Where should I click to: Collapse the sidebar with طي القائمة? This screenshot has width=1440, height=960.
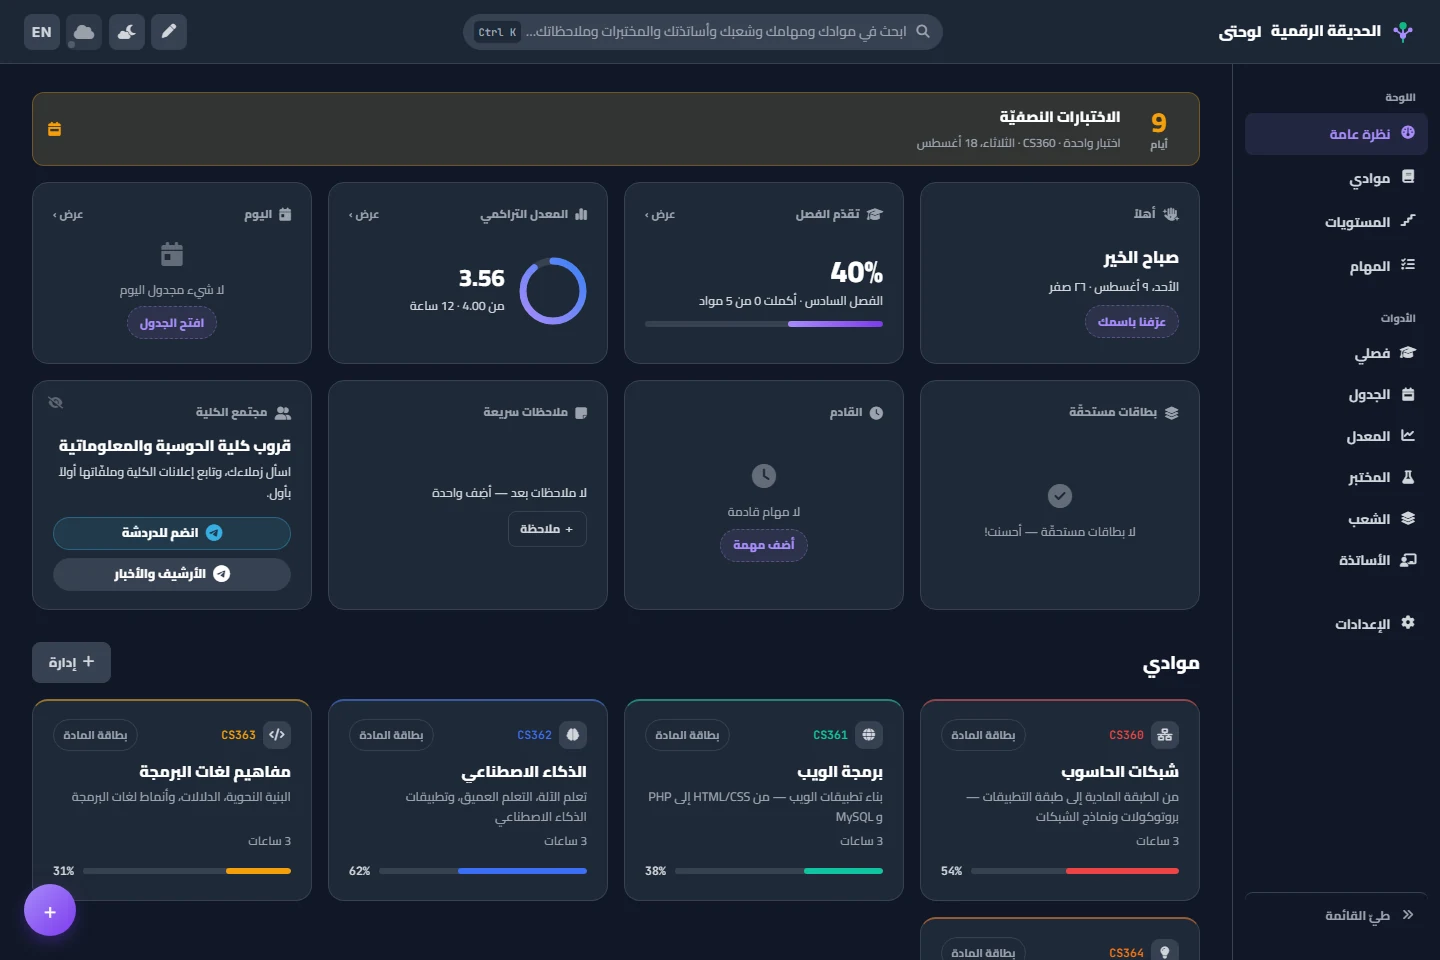1336,915
